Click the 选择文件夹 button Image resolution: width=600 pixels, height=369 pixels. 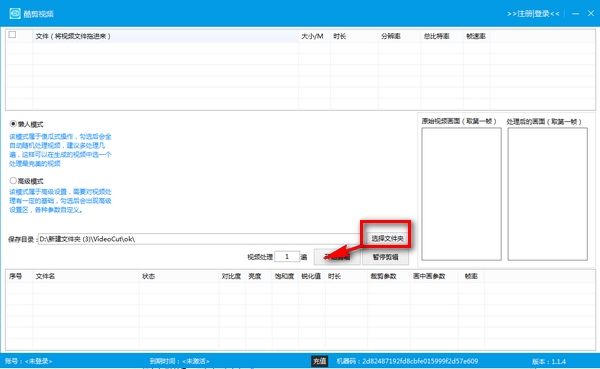(387, 238)
